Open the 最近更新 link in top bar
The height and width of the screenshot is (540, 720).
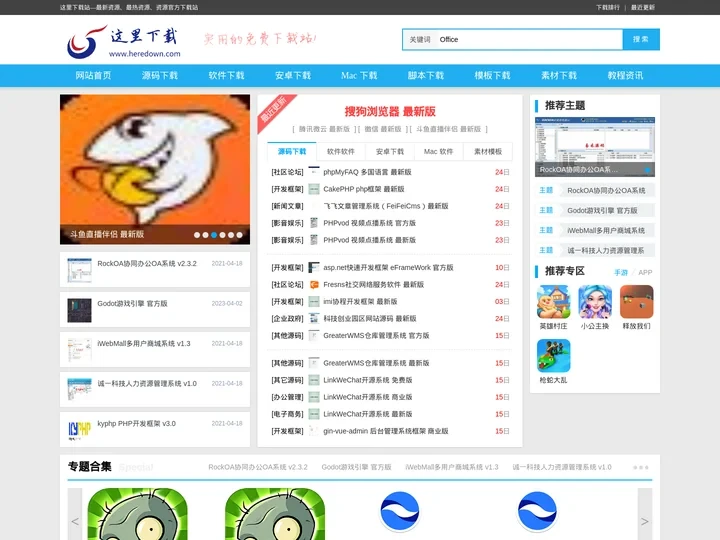pyautogui.click(x=642, y=7)
